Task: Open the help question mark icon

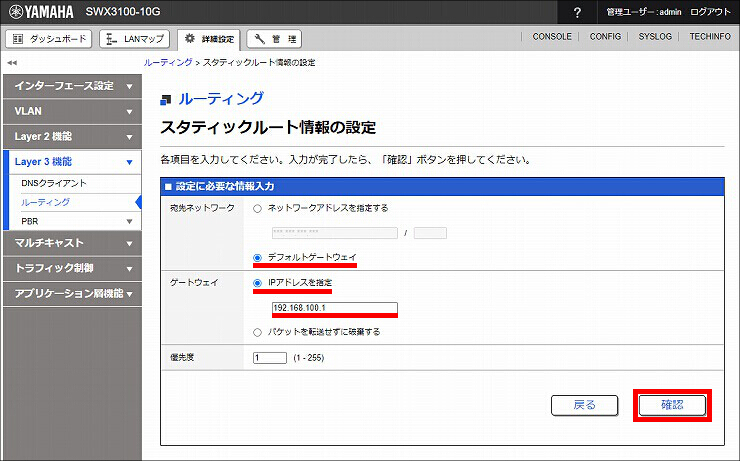Action: pos(577,13)
